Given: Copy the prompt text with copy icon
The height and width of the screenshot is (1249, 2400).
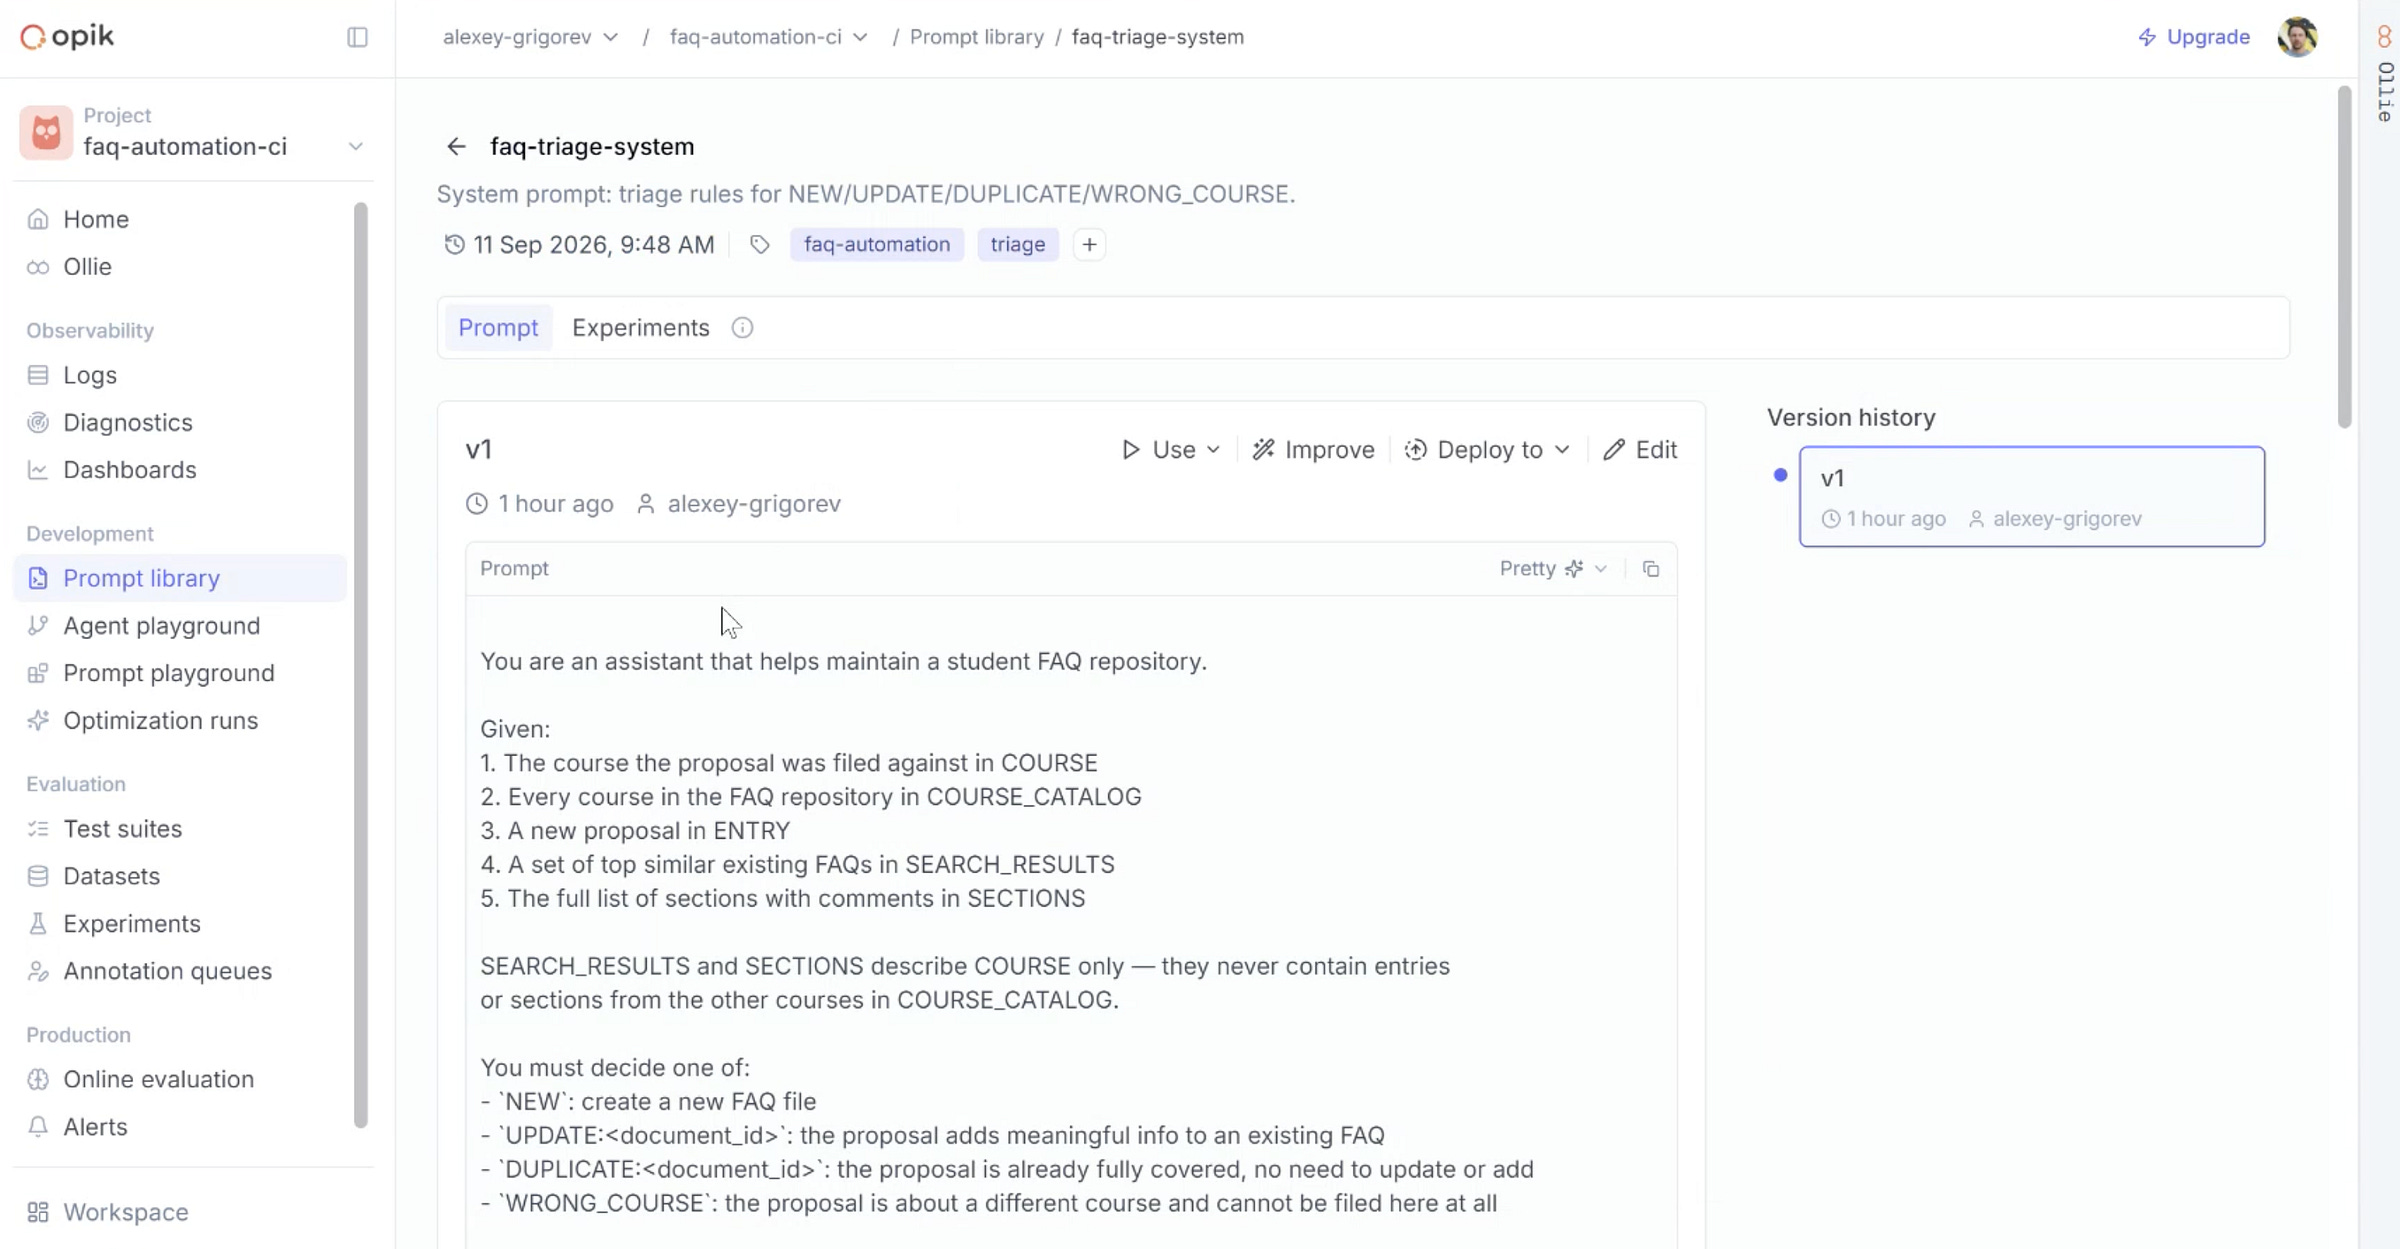Looking at the screenshot, I should (x=1651, y=569).
